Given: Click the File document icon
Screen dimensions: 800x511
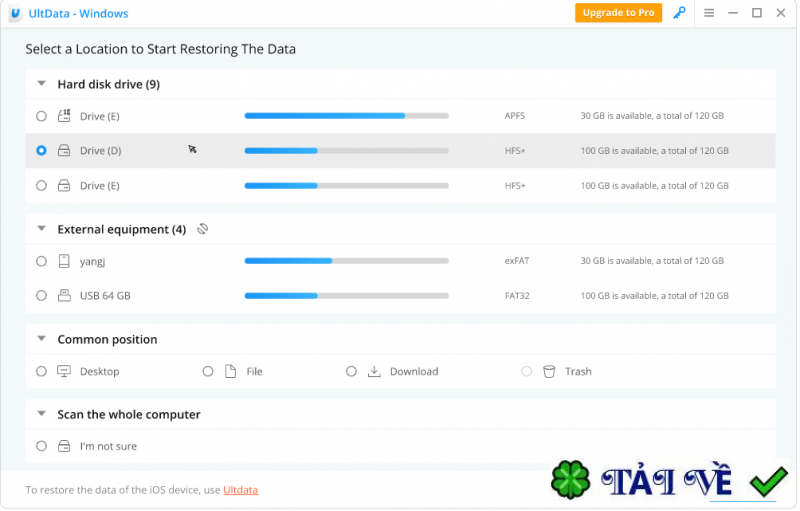Looking at the screenshot, I should coord(229,371).
